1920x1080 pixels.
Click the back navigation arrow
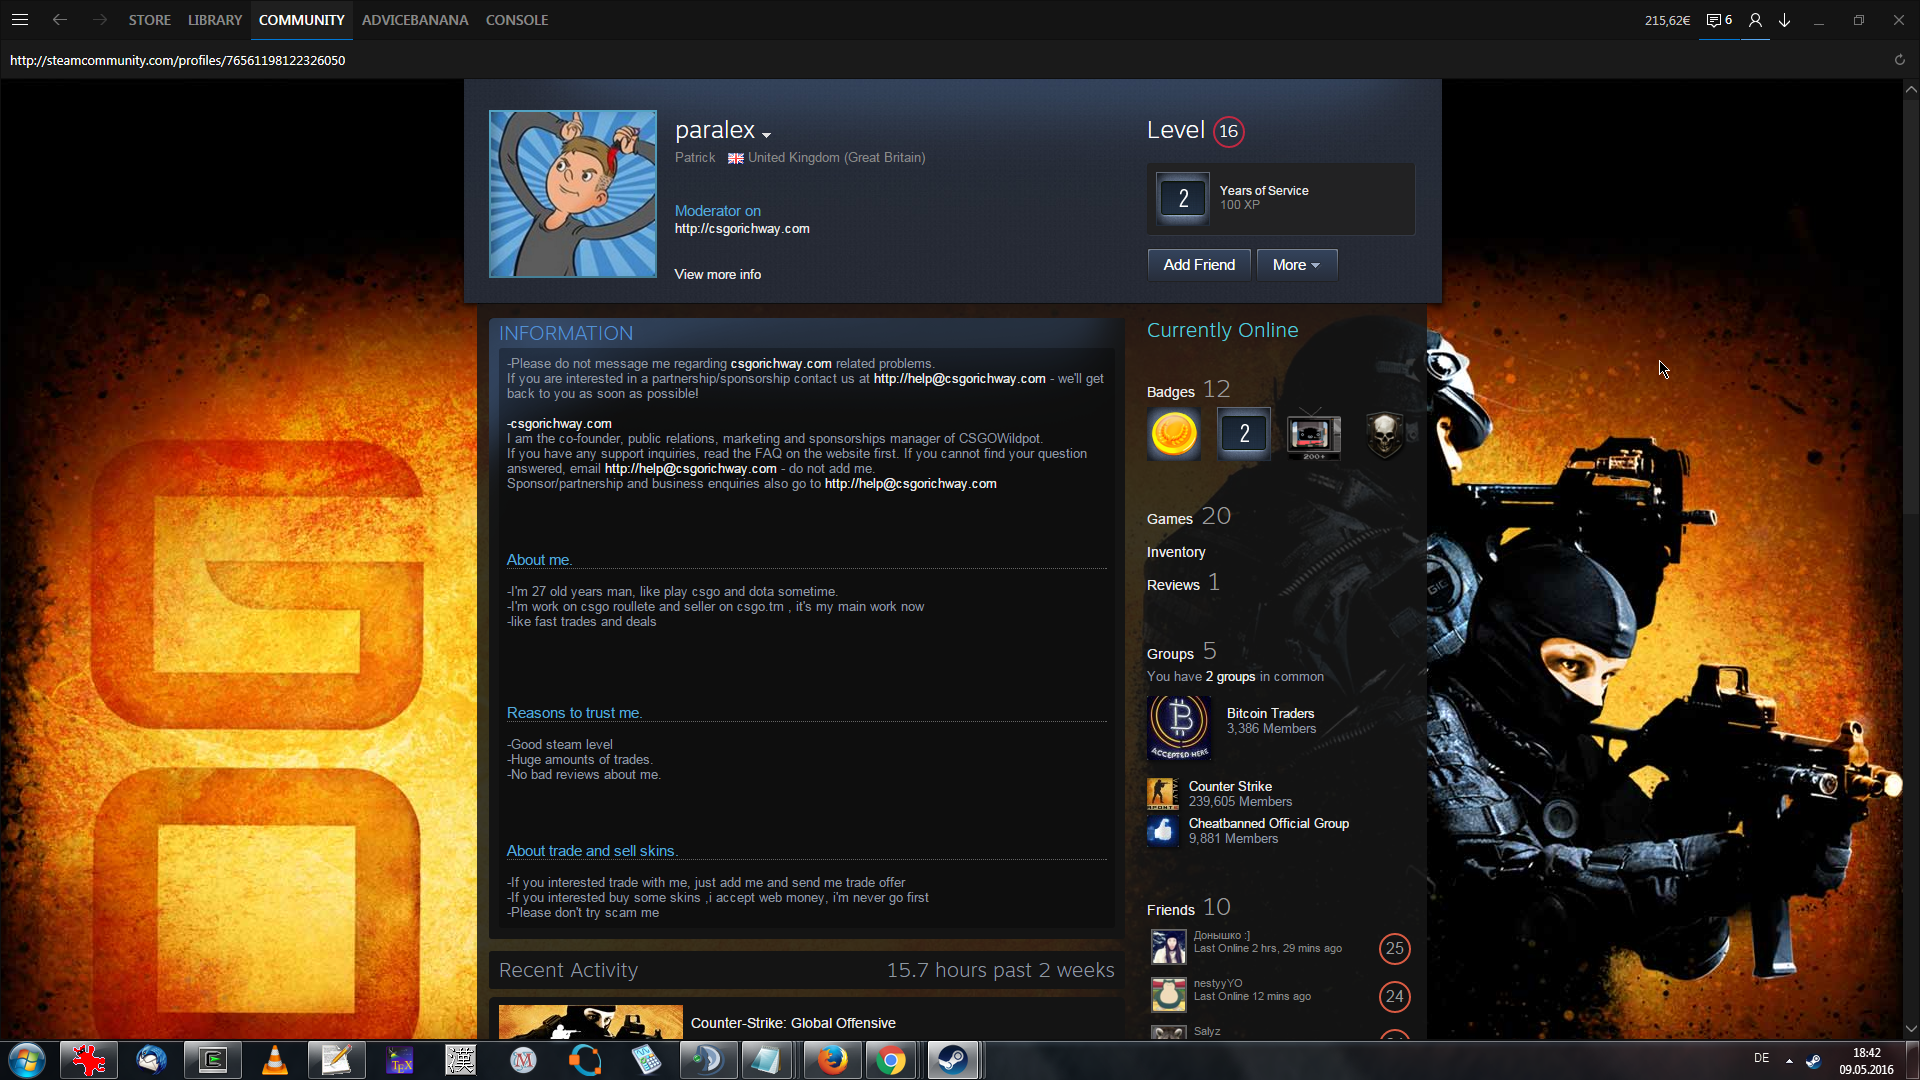point(60,20)
